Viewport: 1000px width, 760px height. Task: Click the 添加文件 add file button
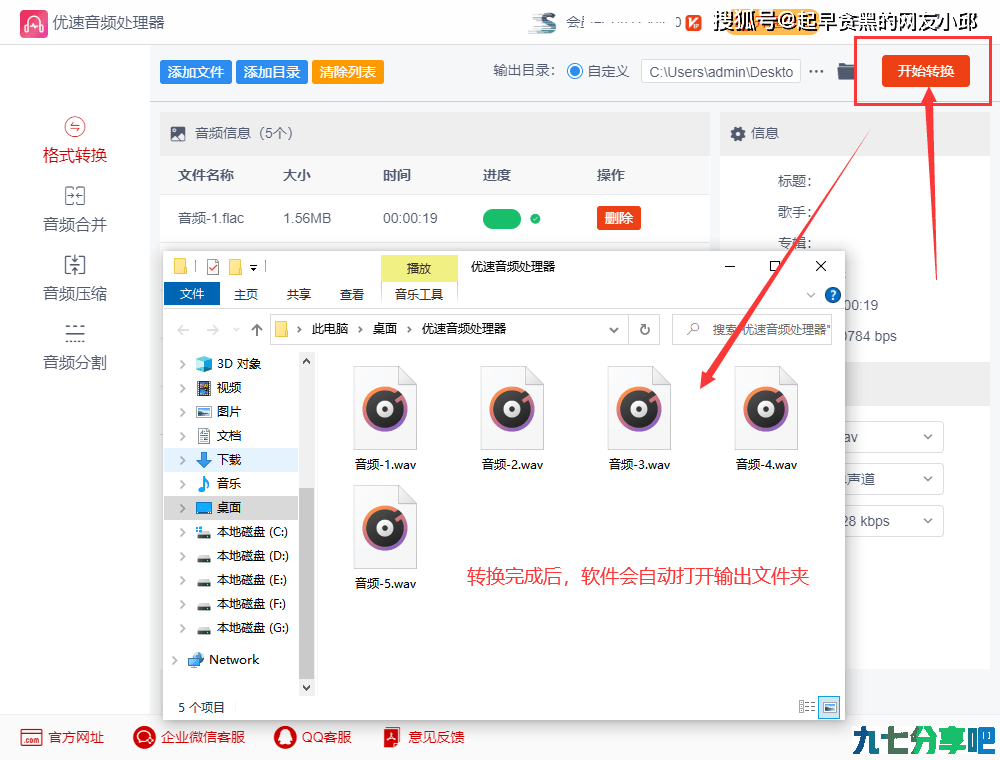tap(196, 72)
